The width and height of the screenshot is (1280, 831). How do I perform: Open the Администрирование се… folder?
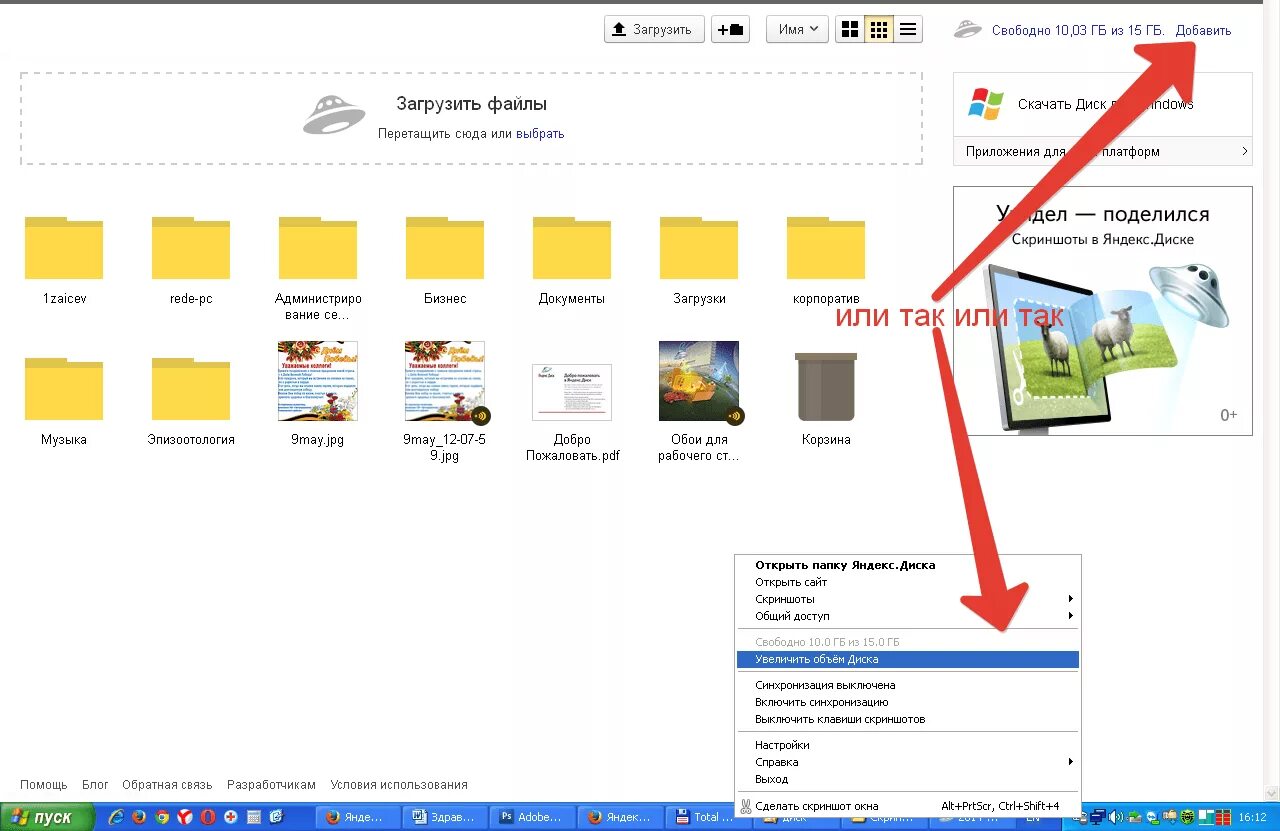click(x=318, y=248)
